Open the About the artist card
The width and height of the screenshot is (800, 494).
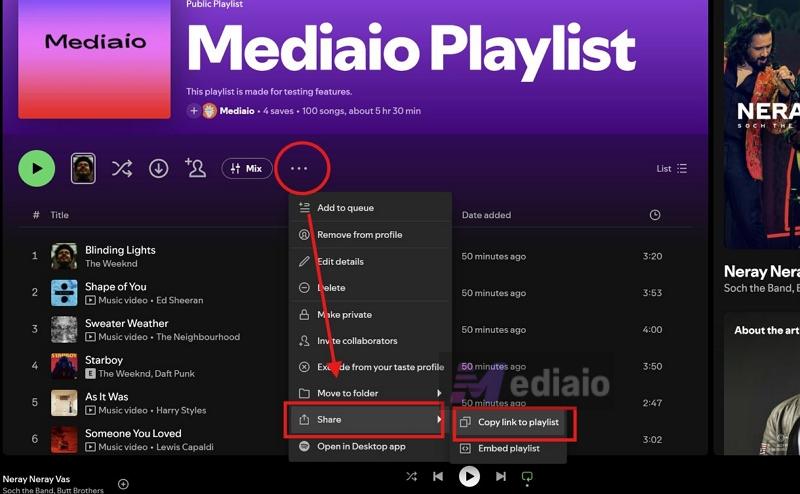pyautogui.click(x=762, y=384)
